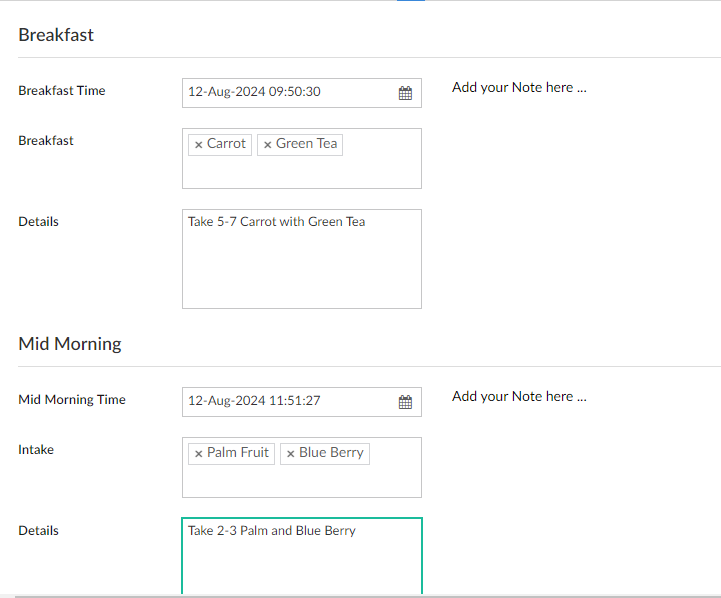Click the Breakfast Time field label

tap(62, 91)
